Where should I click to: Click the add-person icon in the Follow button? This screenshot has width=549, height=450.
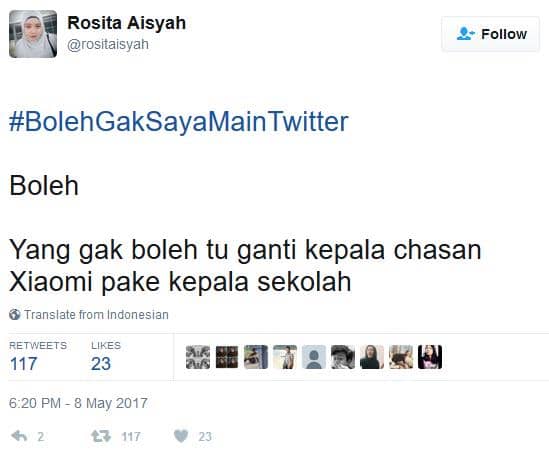(x=465, y=34)
